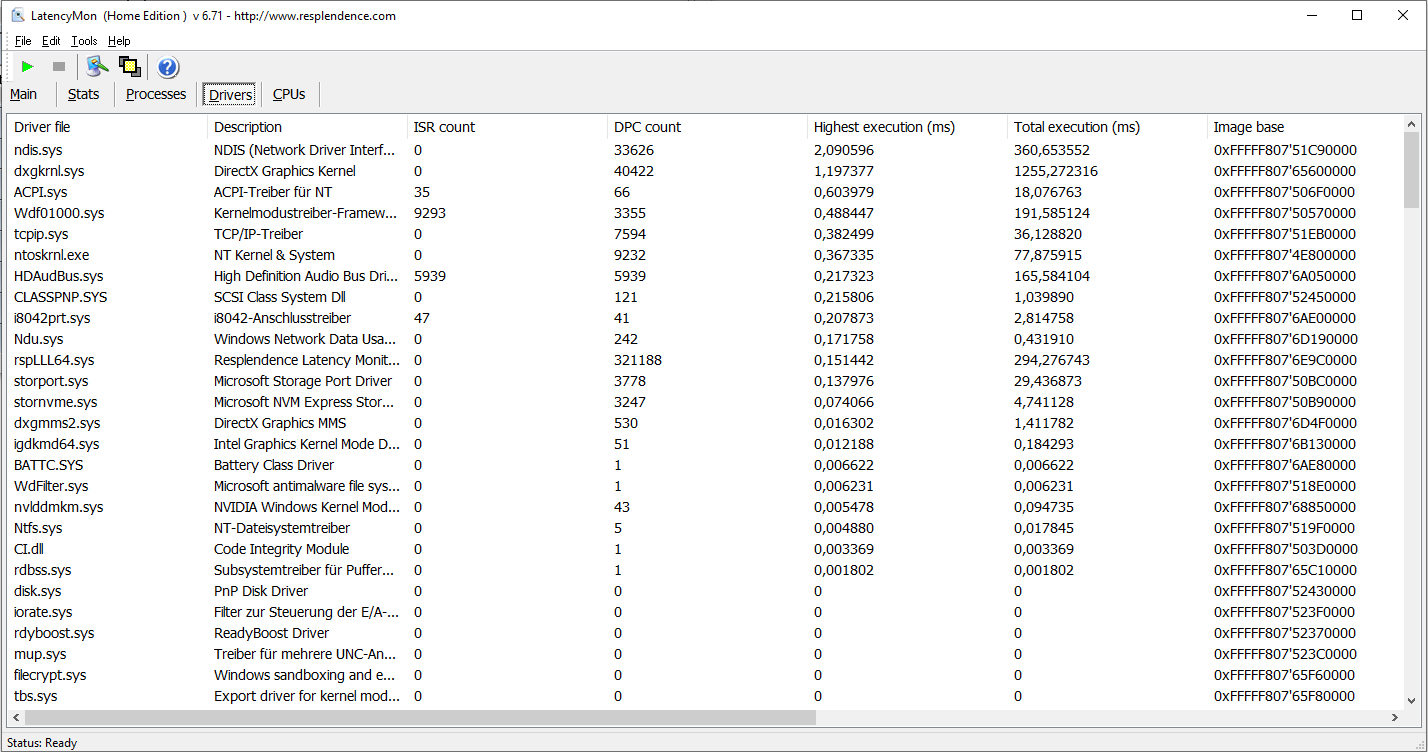Sort list by DPC count column header
1428x752 pixels.
point(647,127)
